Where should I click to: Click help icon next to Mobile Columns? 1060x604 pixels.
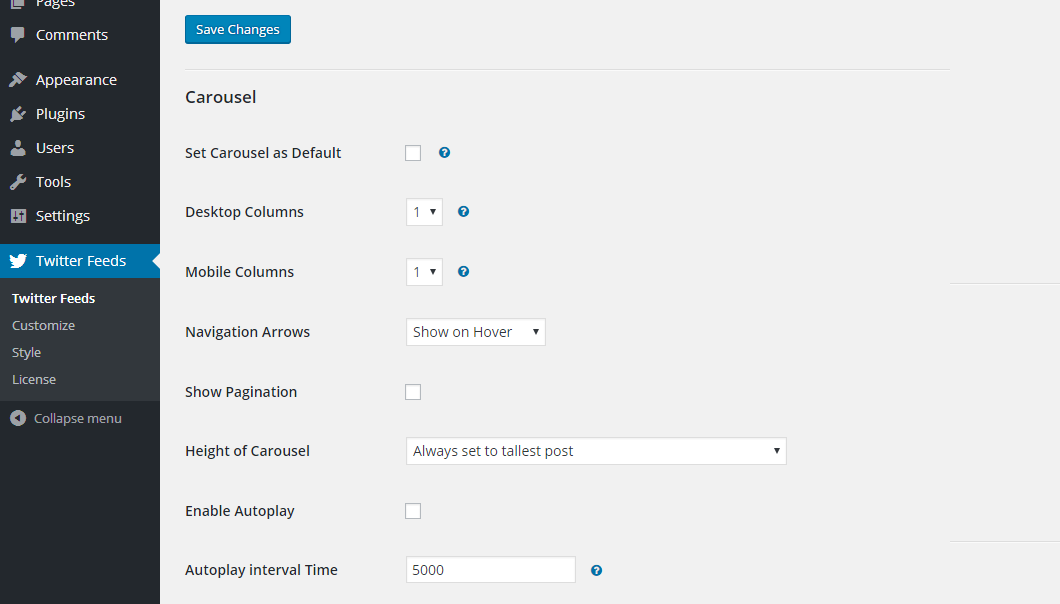463,272
